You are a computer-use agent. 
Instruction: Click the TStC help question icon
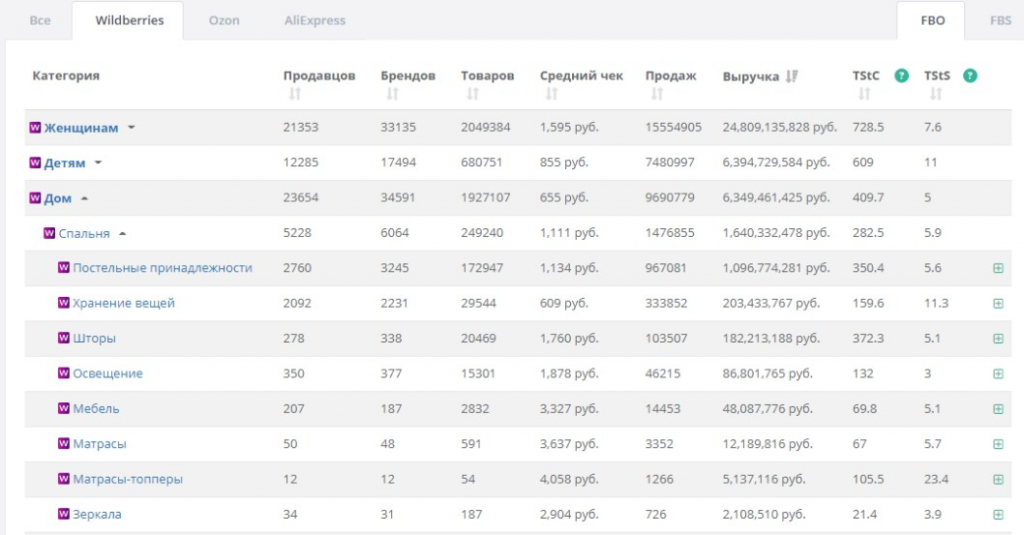901,76
